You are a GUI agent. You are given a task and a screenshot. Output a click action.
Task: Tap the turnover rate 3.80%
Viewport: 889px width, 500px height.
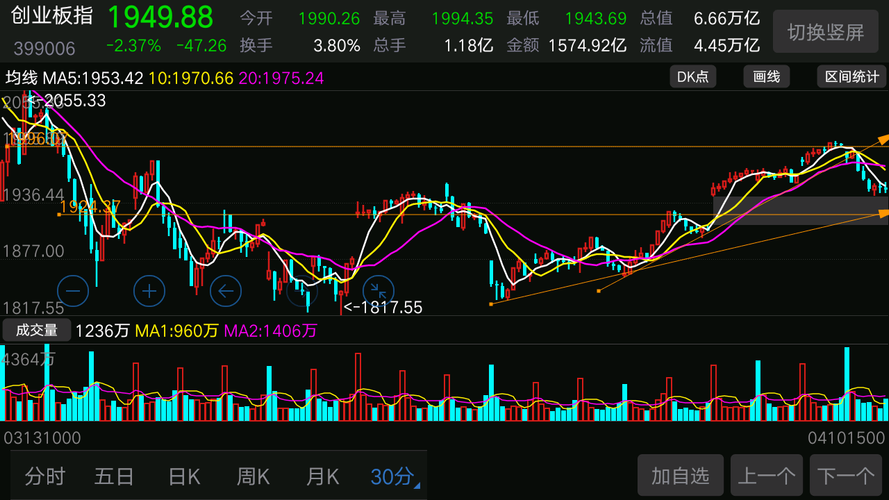click(337, 45)
